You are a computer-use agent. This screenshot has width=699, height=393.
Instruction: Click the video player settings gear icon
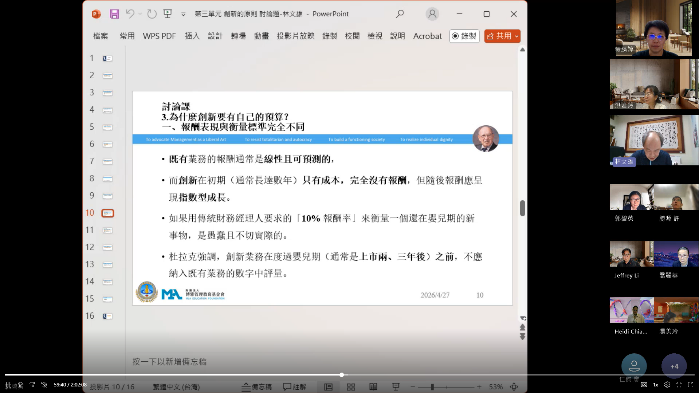pyautogui.click(x=667, y=385)
